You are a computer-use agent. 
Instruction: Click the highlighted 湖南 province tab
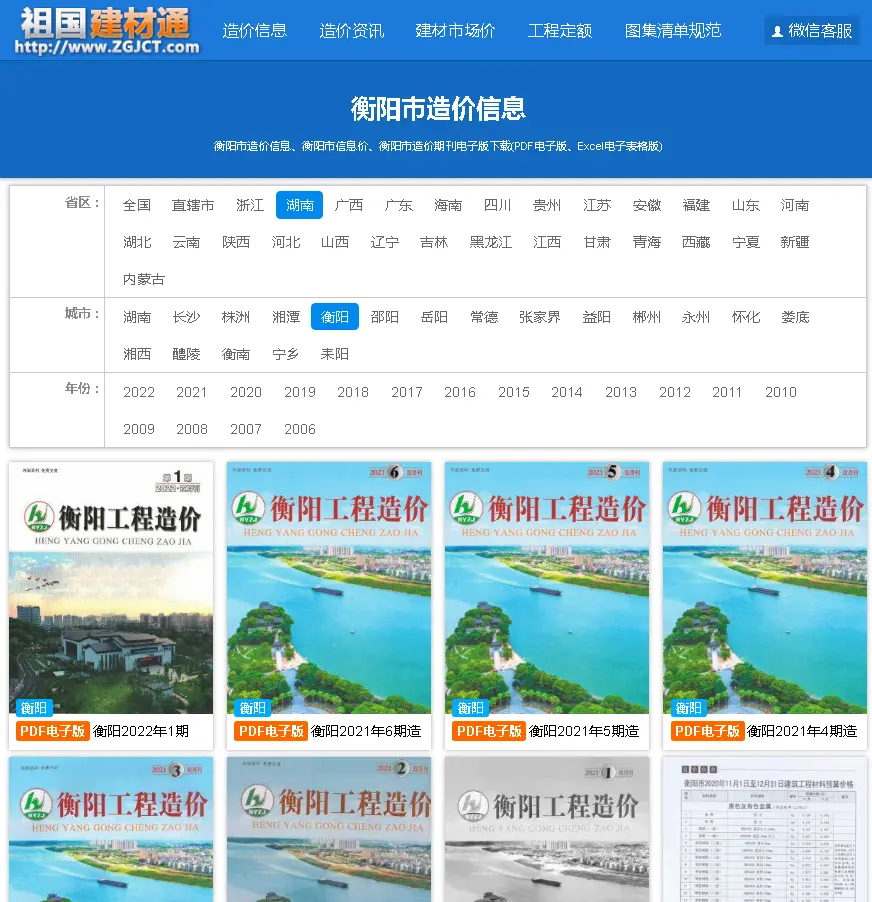pyautogui.click(x=299, y=205)
